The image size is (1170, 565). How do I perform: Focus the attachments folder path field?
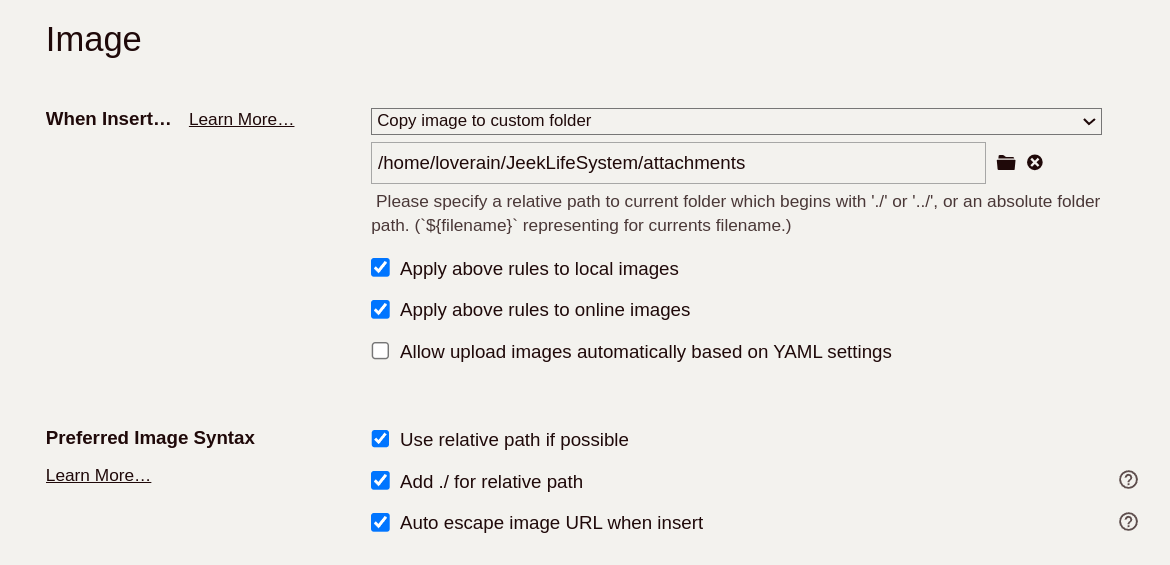[677, 163]
